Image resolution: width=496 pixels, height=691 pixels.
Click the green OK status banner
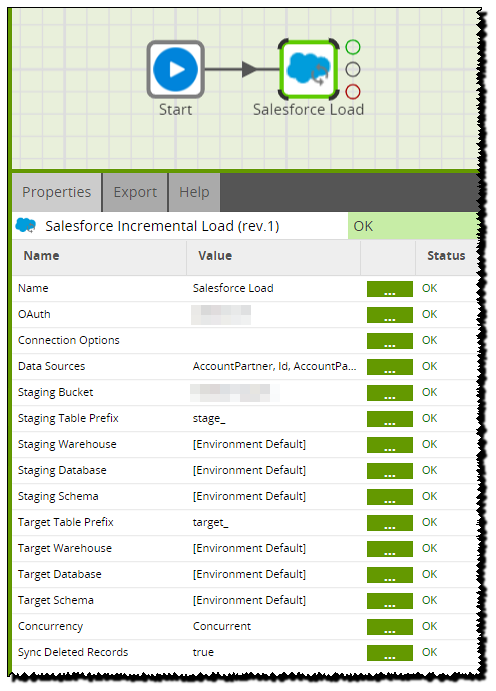pyautogui.click(x=413, y=226)
